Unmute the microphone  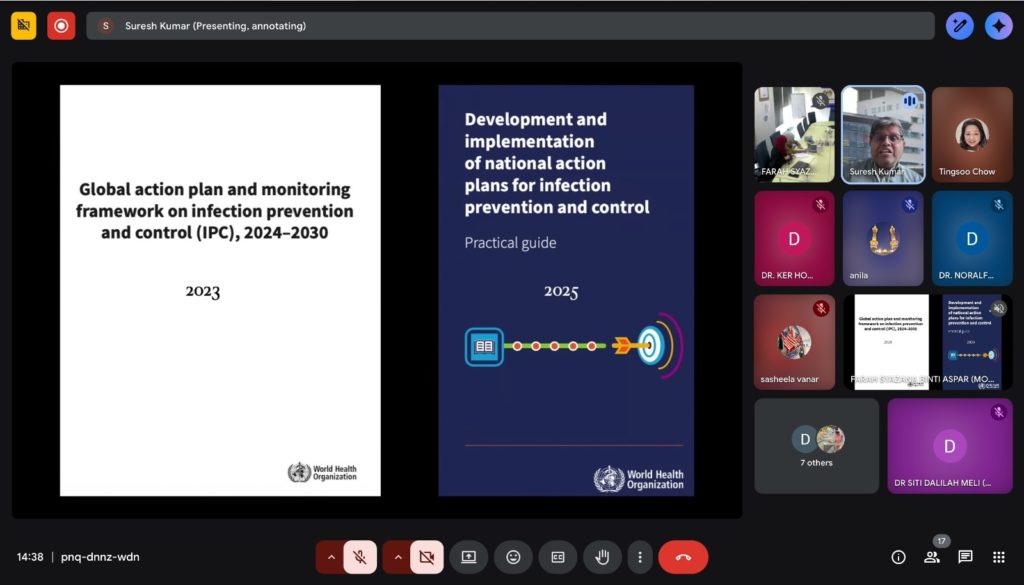coord(360,557)
